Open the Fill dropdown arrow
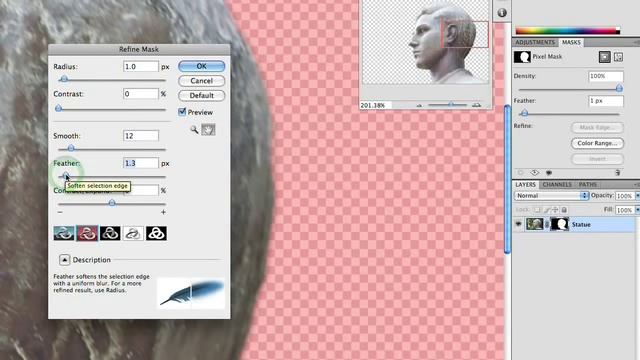This screenshot has height=360, width=640. click(x=637, y=210)
